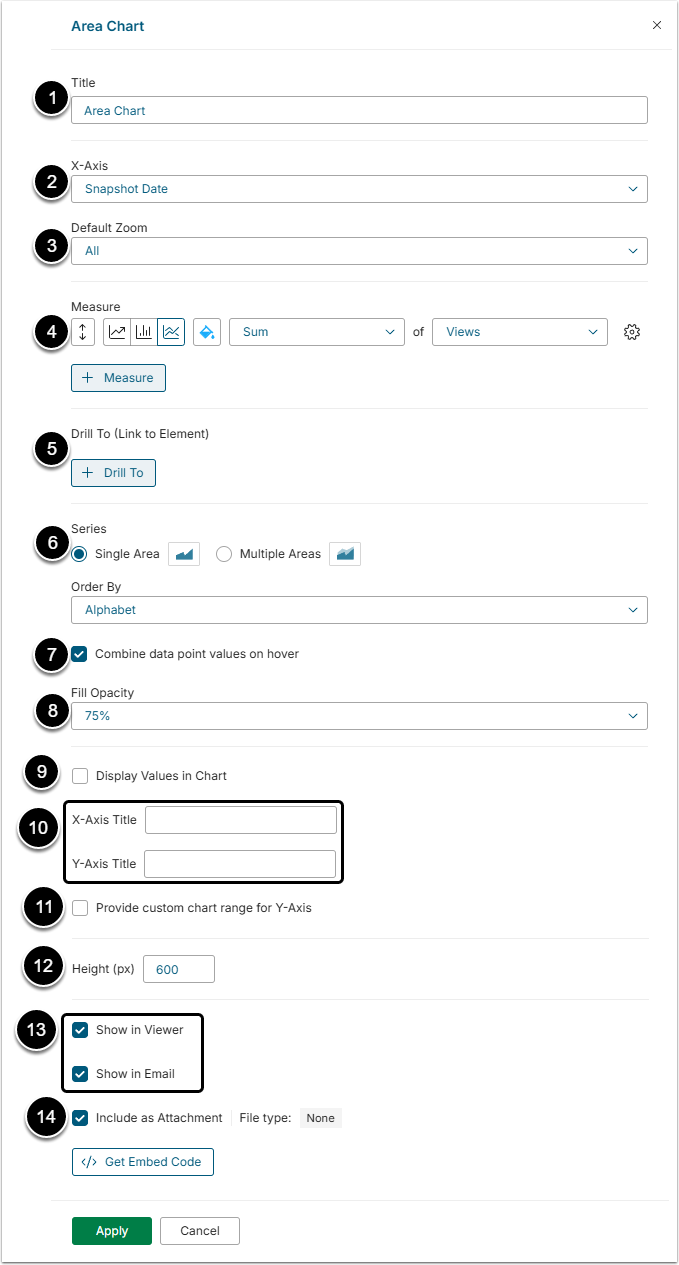Open the measure fill color picker
The image size is (679, 1265).
pos(207,332)
